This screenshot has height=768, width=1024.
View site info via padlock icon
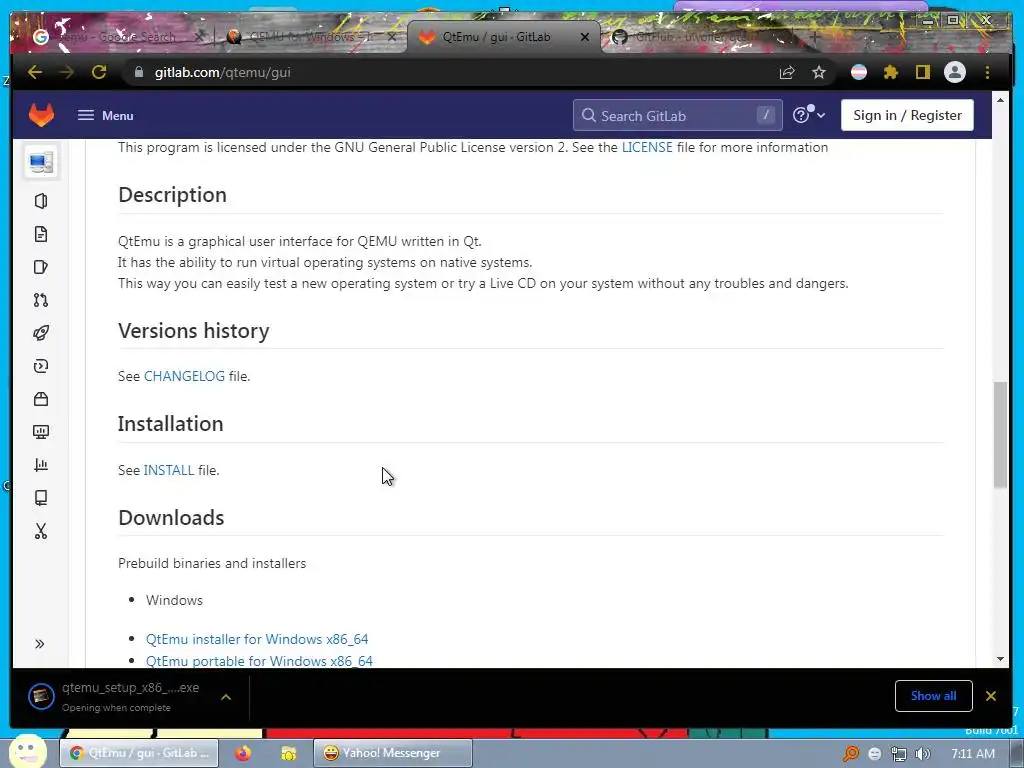(138, 72)
